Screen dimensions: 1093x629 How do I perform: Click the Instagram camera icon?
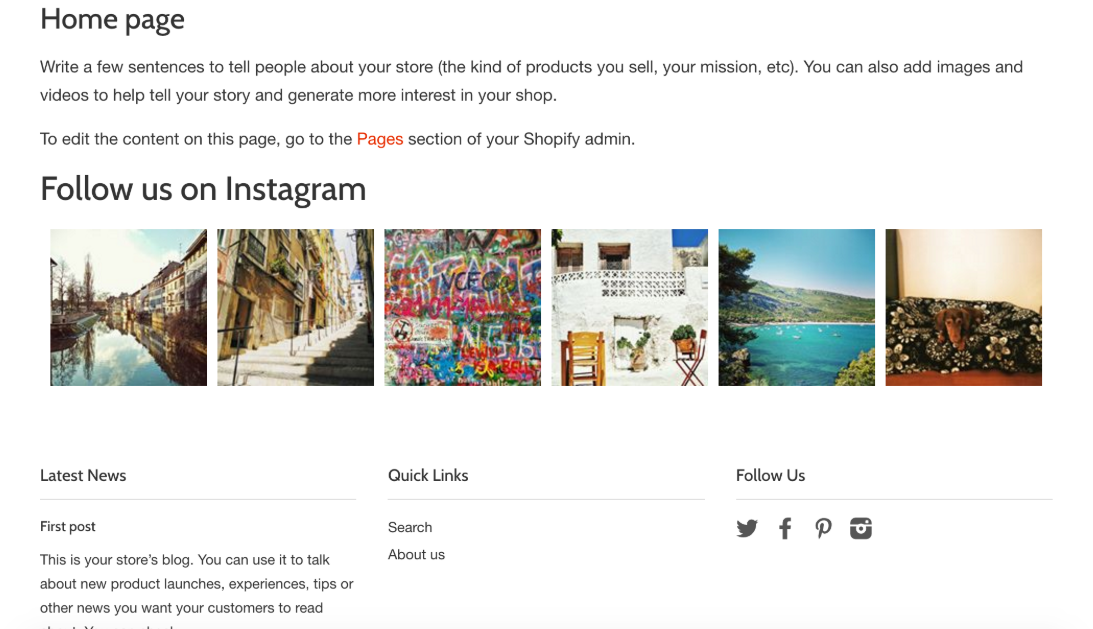pos(861,528)
